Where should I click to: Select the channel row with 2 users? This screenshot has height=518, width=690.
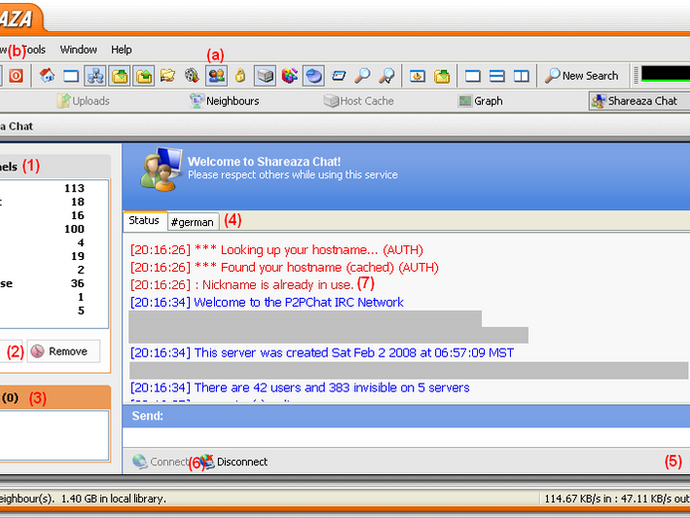tap(54, 270)
